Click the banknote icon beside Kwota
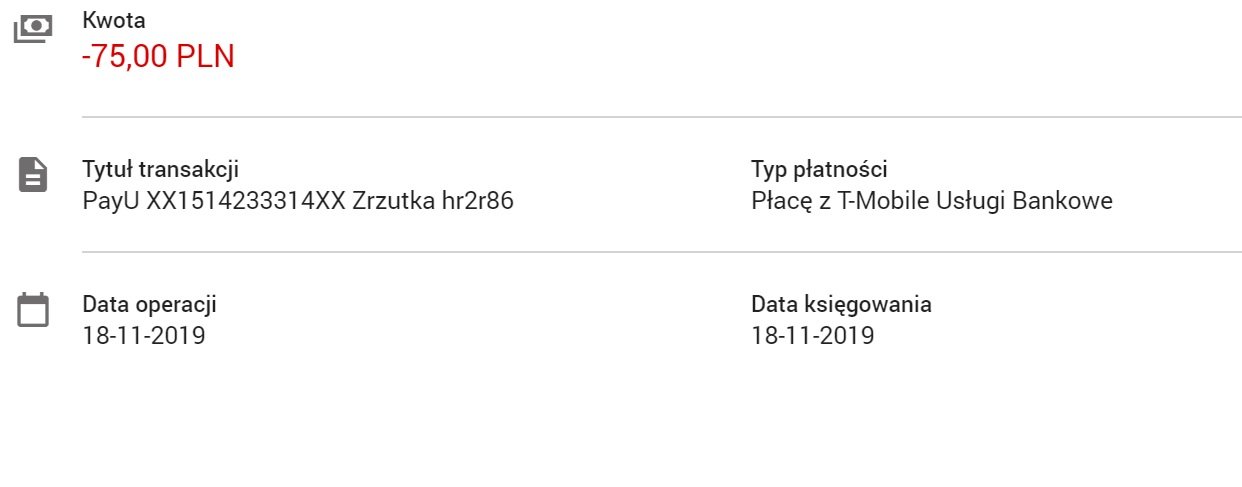1242x487 pixels. 33,30
